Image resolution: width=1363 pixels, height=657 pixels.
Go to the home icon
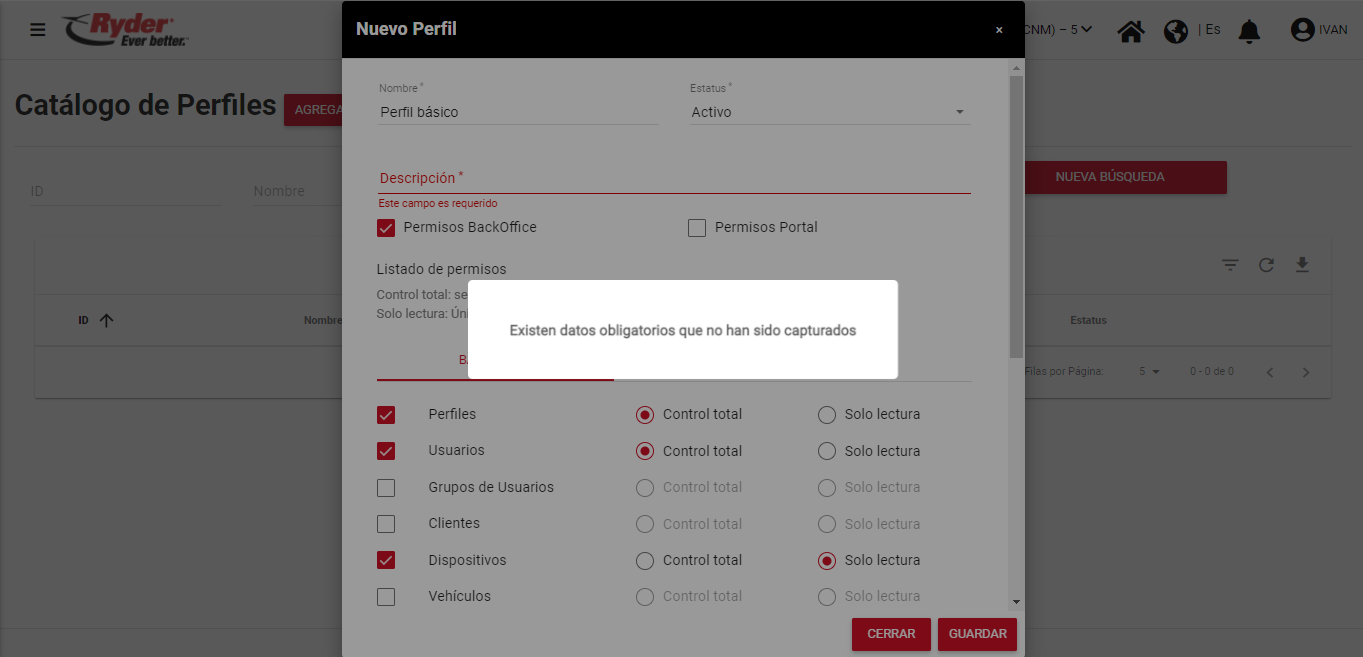[1131, 31]
